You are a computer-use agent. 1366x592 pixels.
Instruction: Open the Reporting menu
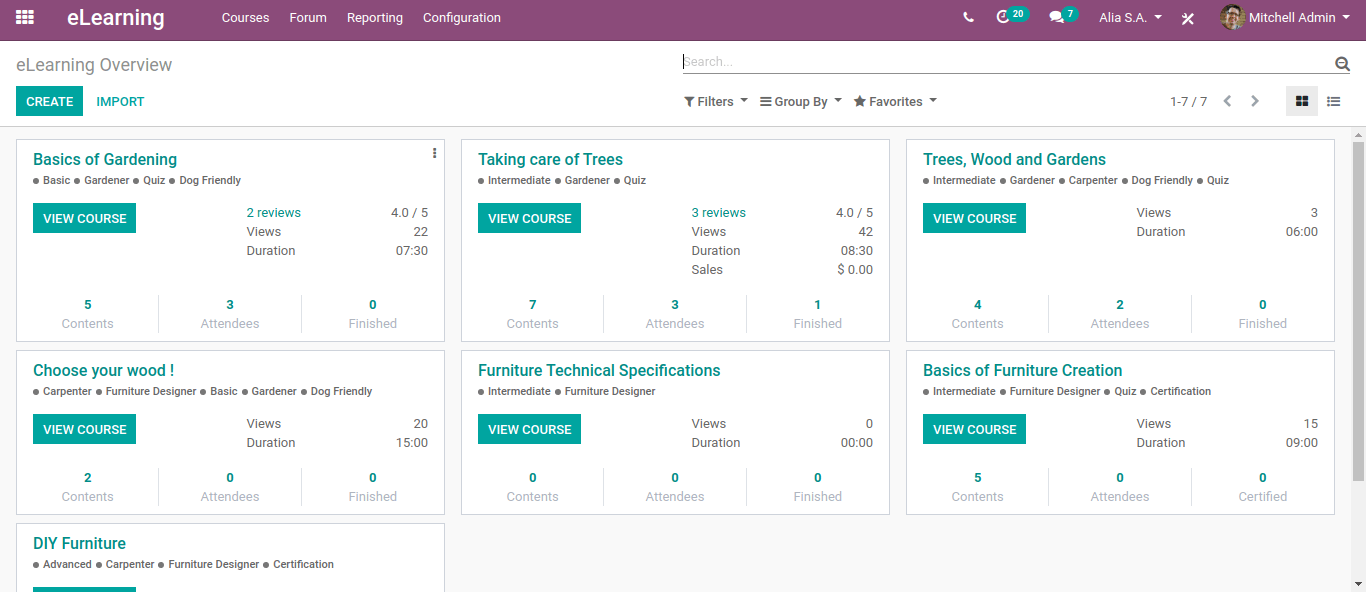coord(375,17)
